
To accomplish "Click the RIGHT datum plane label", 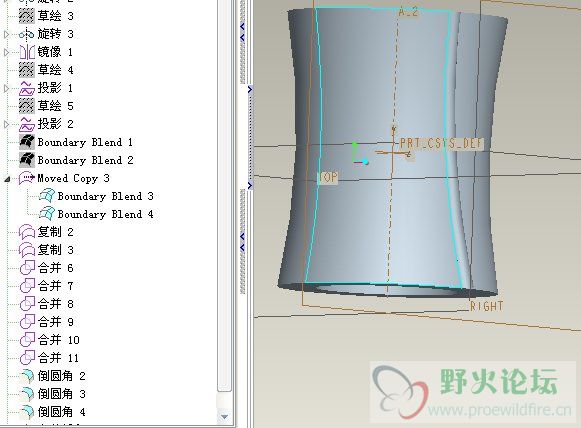I will [487, 306].
